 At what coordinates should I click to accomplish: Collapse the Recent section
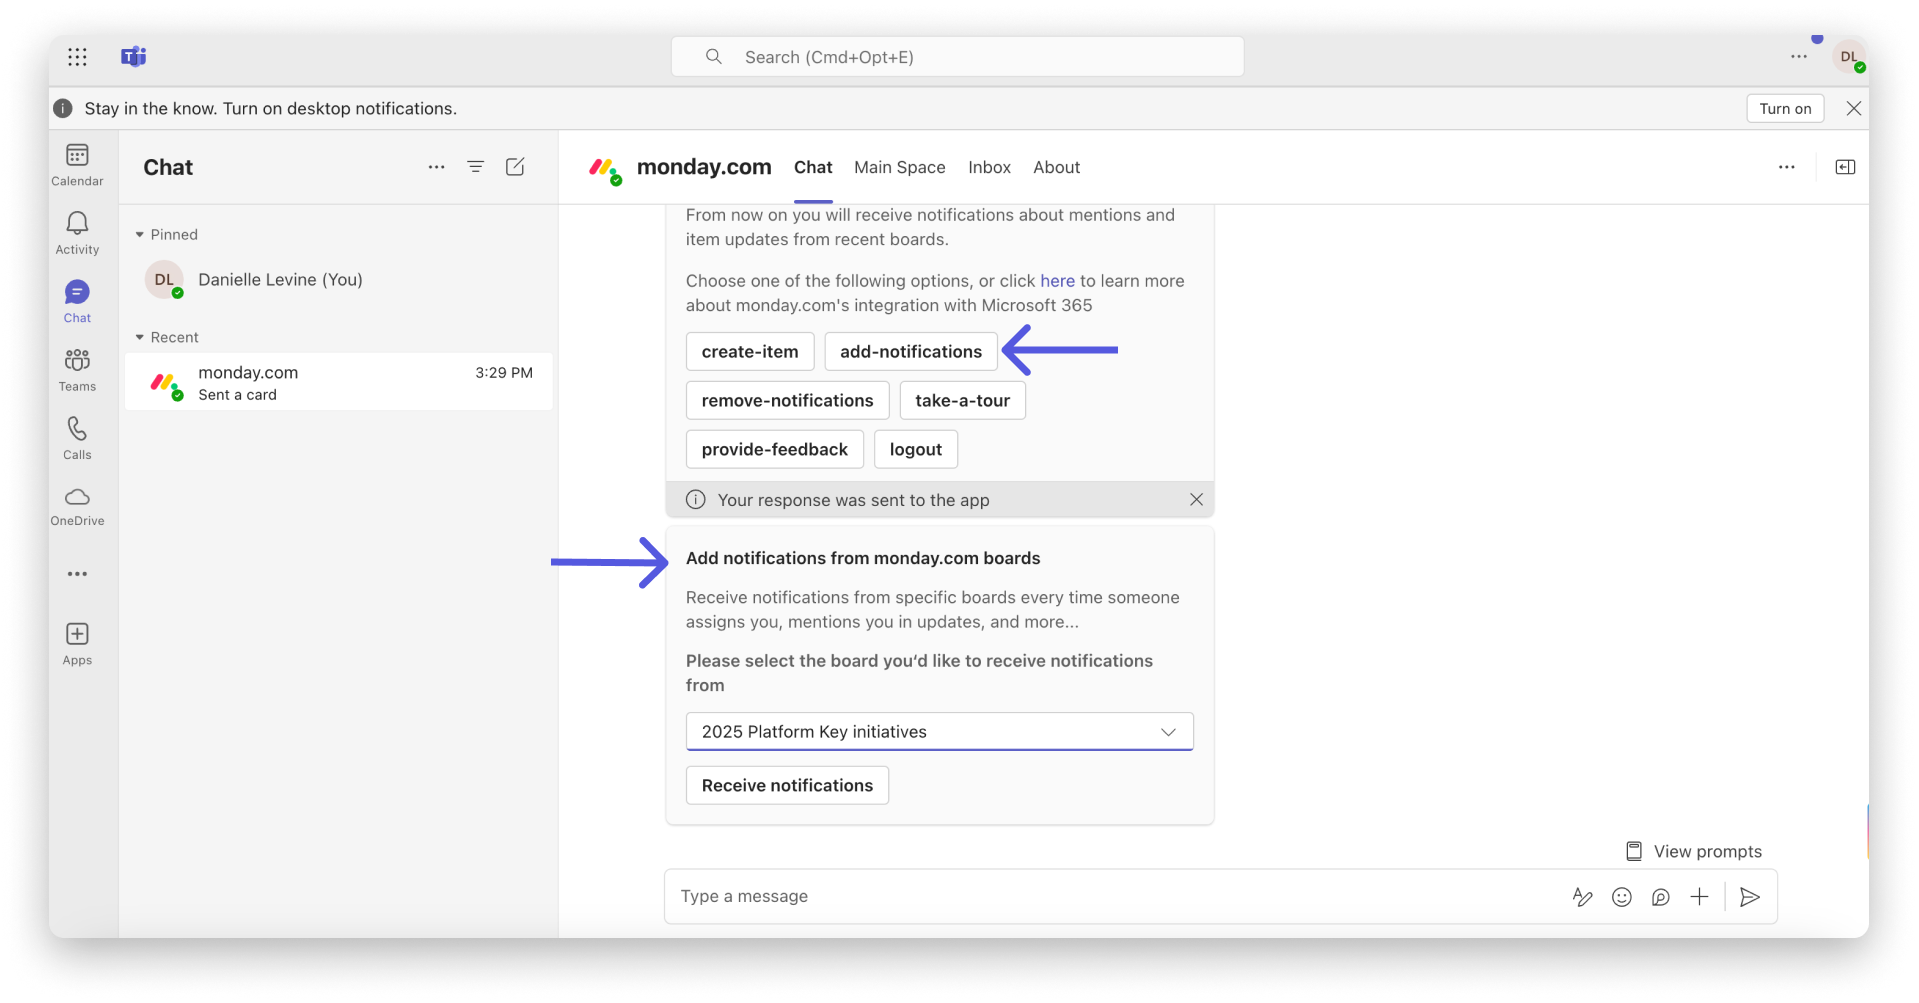pos(140,338)
